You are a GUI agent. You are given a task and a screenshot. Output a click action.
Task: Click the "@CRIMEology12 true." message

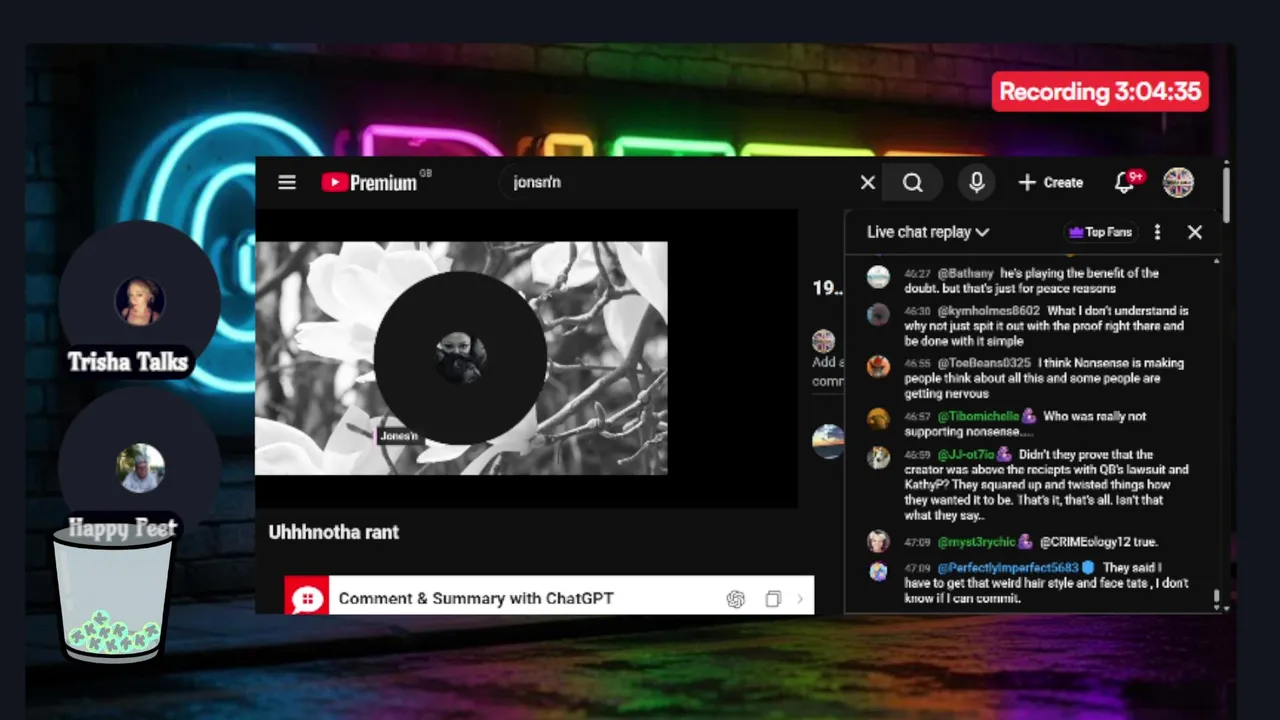pyautogui.click(x=1099, y=542)
